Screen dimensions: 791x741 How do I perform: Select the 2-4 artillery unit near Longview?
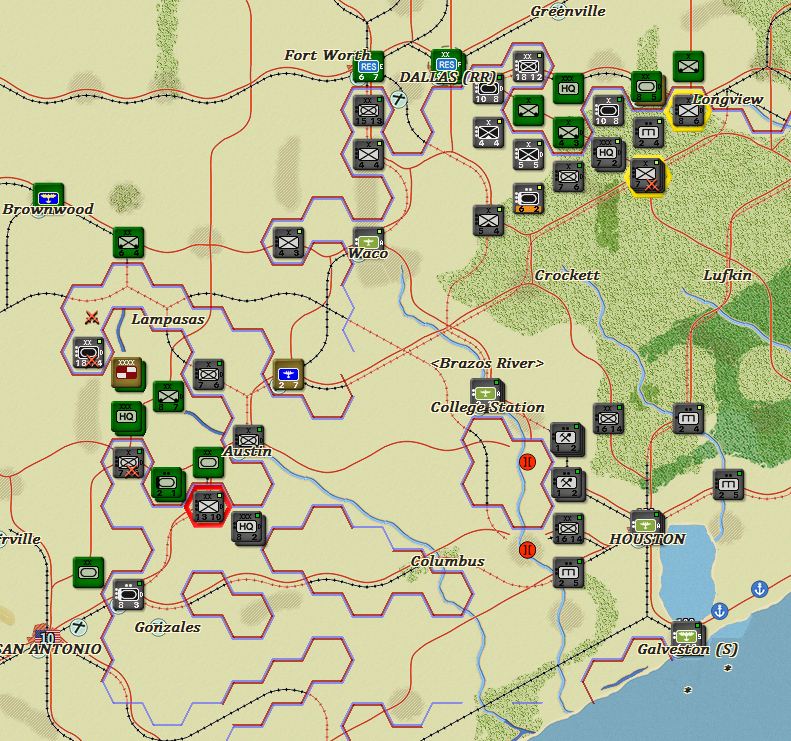[648, 133]
